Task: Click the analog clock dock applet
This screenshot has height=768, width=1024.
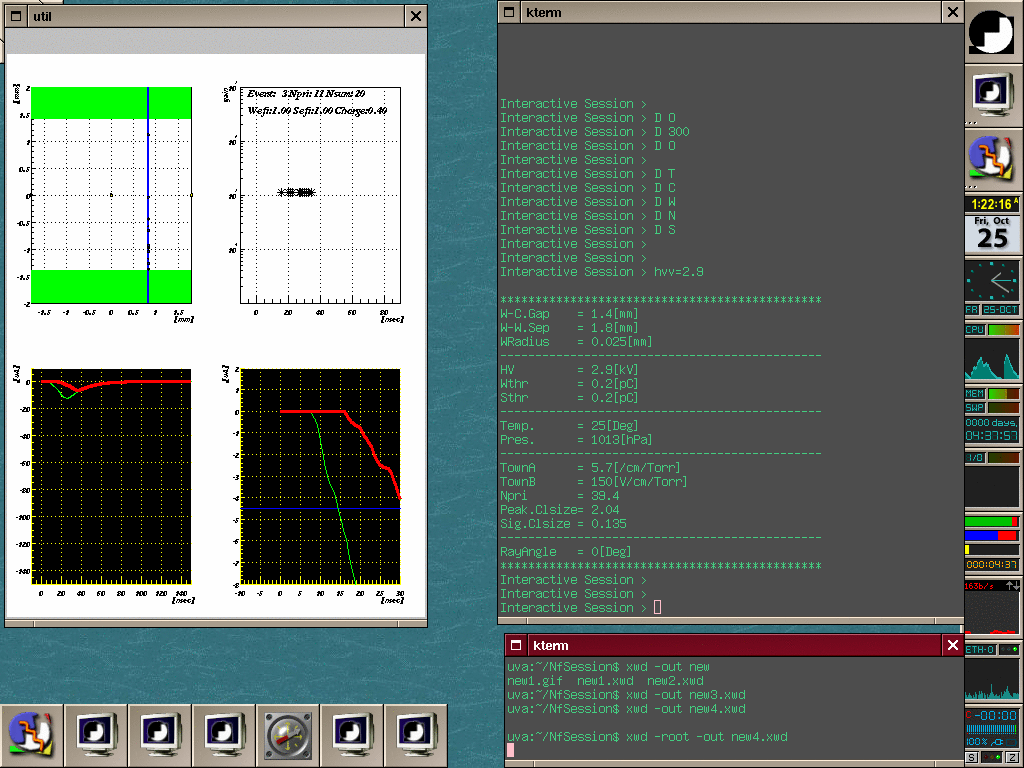Action: click(x=992, y=281)
